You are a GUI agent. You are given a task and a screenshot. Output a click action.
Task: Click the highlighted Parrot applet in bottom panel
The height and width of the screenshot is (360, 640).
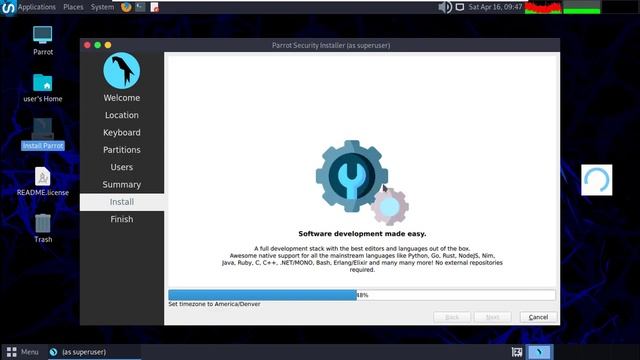pyautogui.click(x=539, y=352)
